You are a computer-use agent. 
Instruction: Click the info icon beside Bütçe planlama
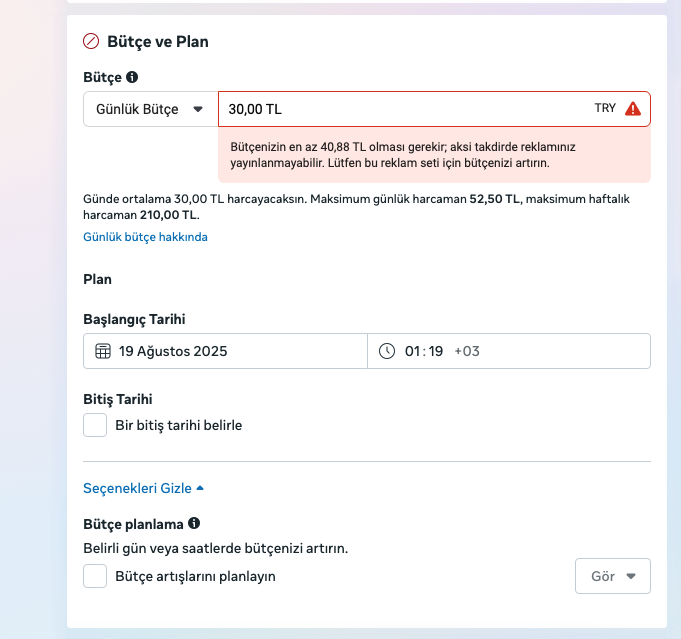194,523
